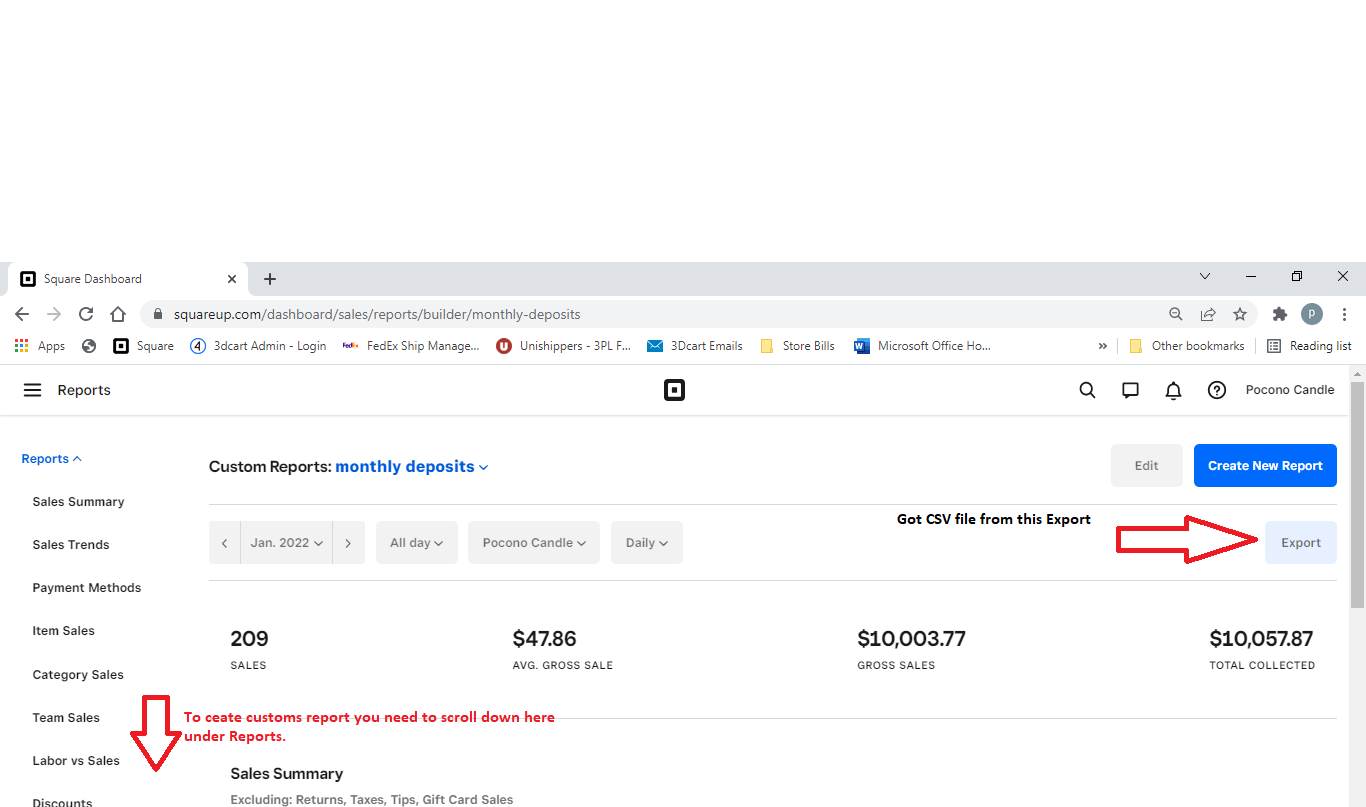
Task: Select Sales Summary in the sidebar
Action: click(78, 502)
